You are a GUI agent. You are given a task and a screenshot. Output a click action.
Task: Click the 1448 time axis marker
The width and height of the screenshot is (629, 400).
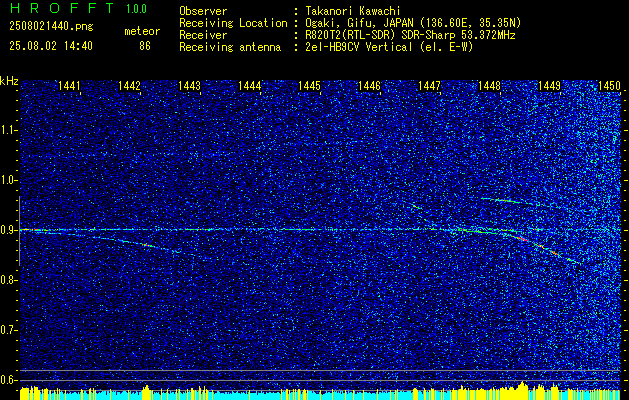[489, 85]
